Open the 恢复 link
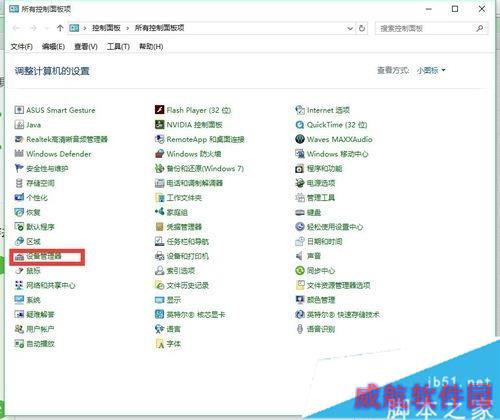This screenshot has width=500, height=420. click(x=33, y=212)
